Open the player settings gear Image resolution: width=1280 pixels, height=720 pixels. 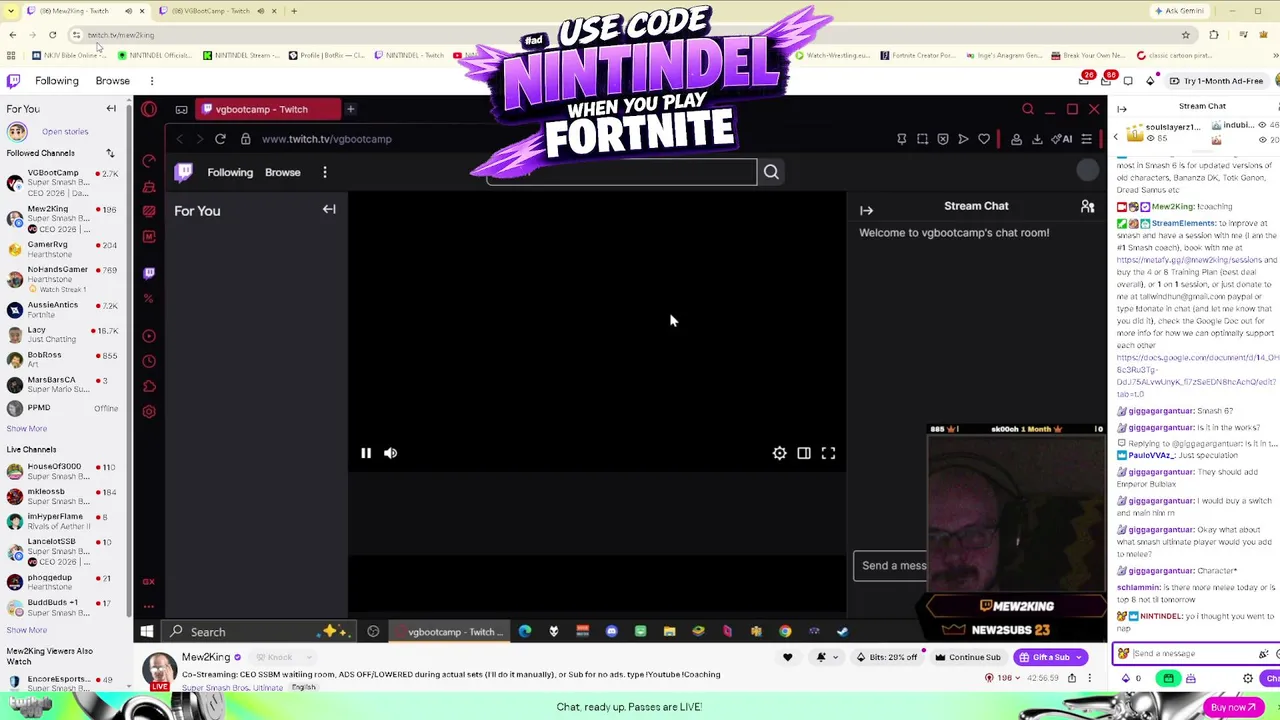coord(779,453)
